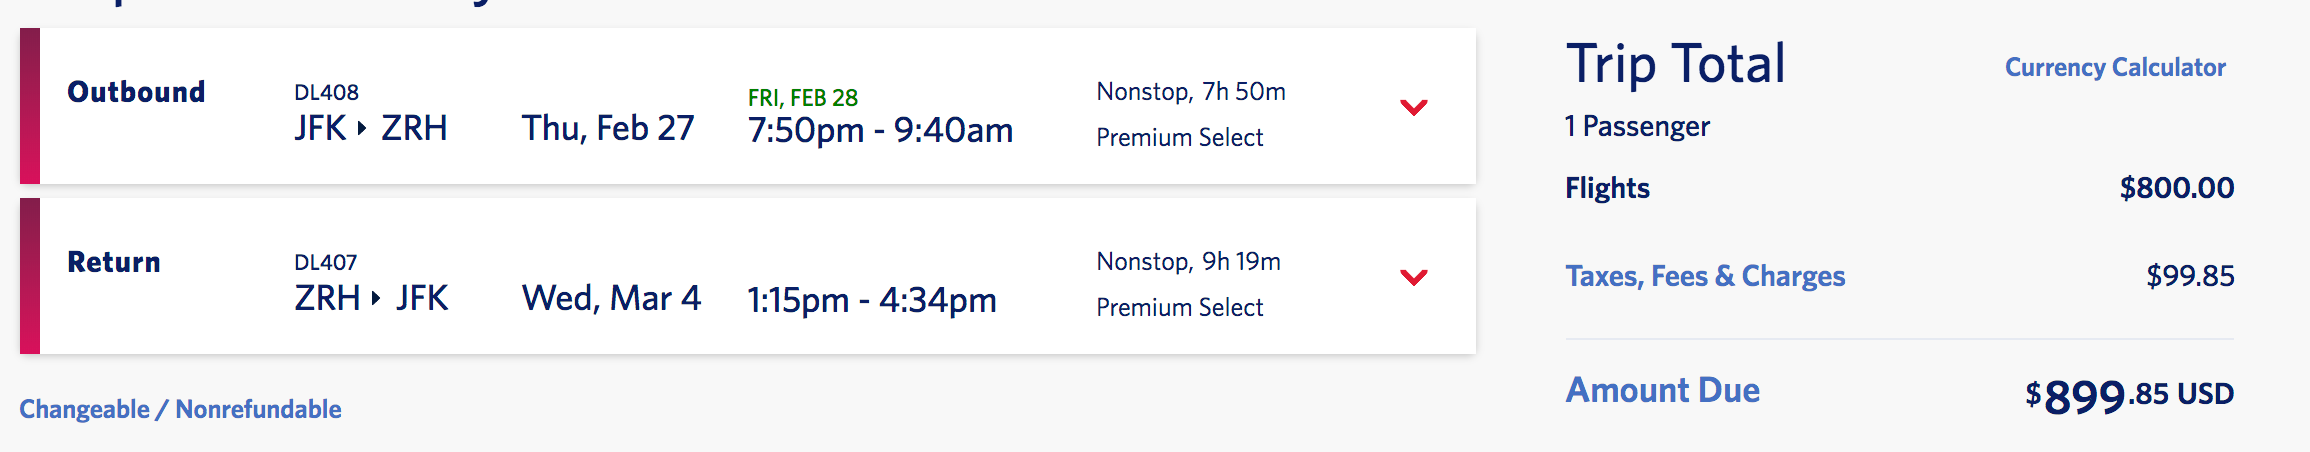Expand the Return flight details chevron
This screenshot has width=2310, height=452.
[x=1413, y=277]
